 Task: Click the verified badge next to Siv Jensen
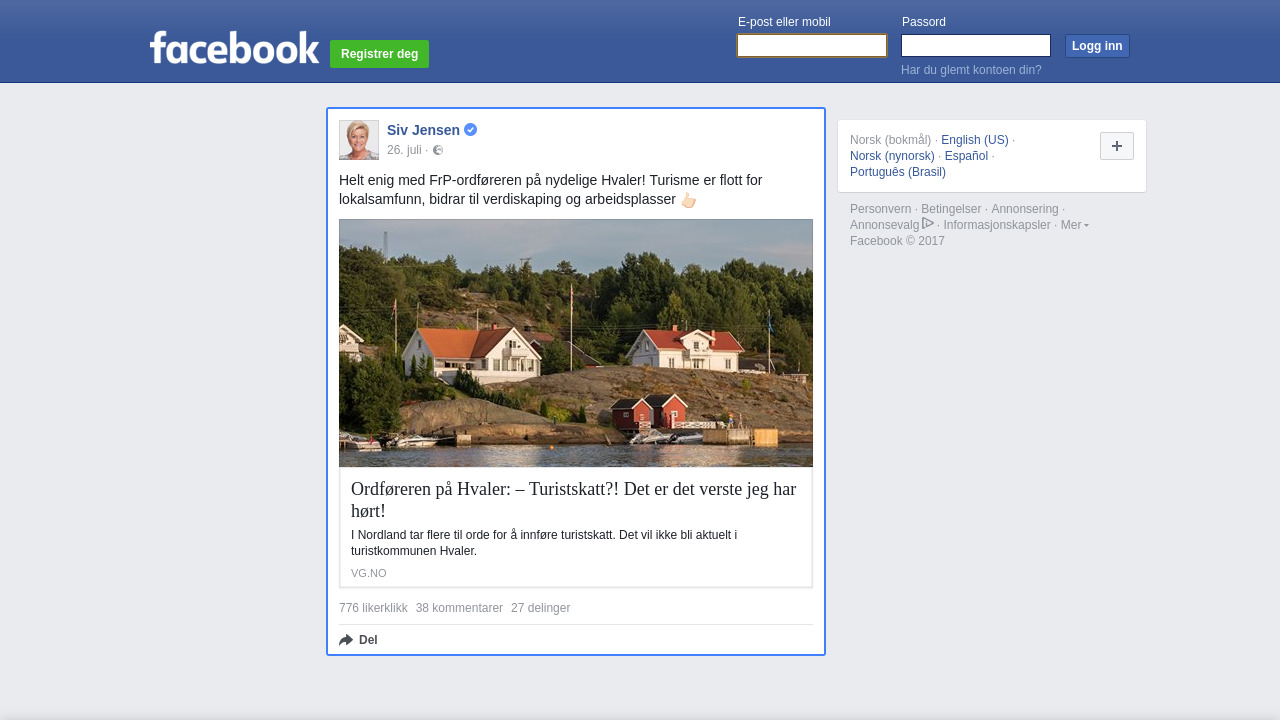(471, 130)
